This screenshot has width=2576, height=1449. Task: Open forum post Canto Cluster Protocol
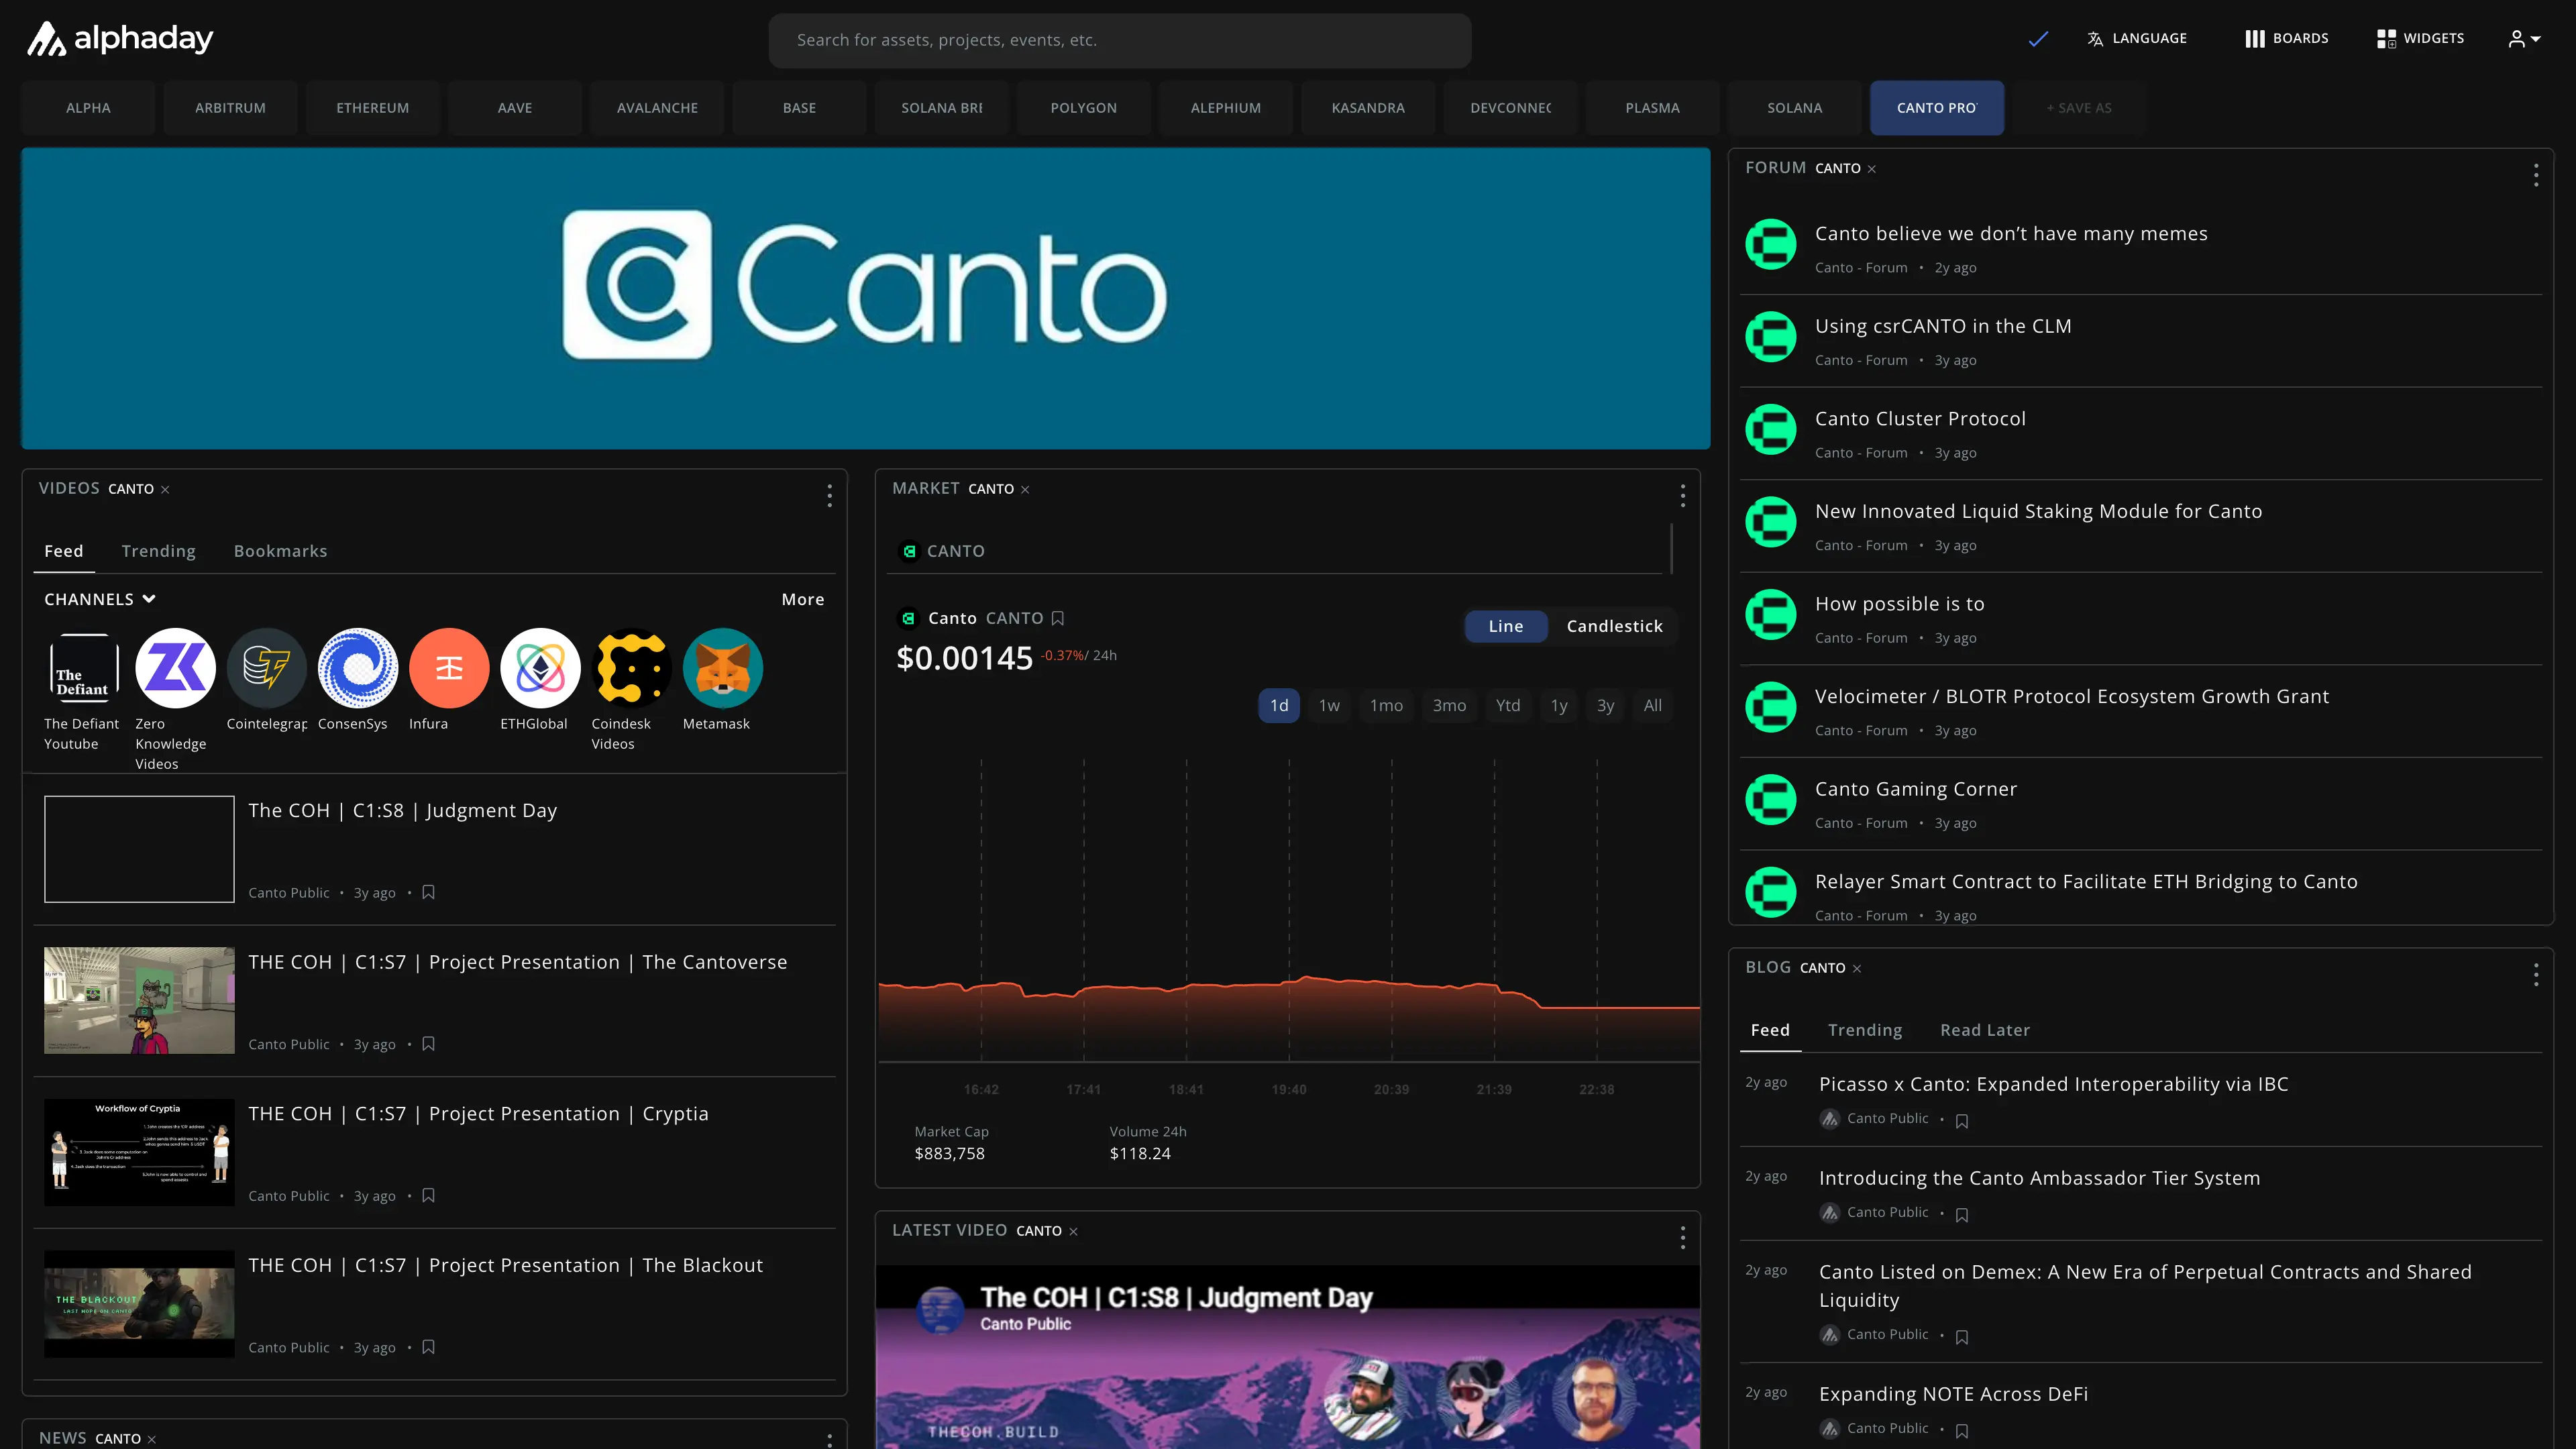pyautogui.click(x=1920, y=419)
